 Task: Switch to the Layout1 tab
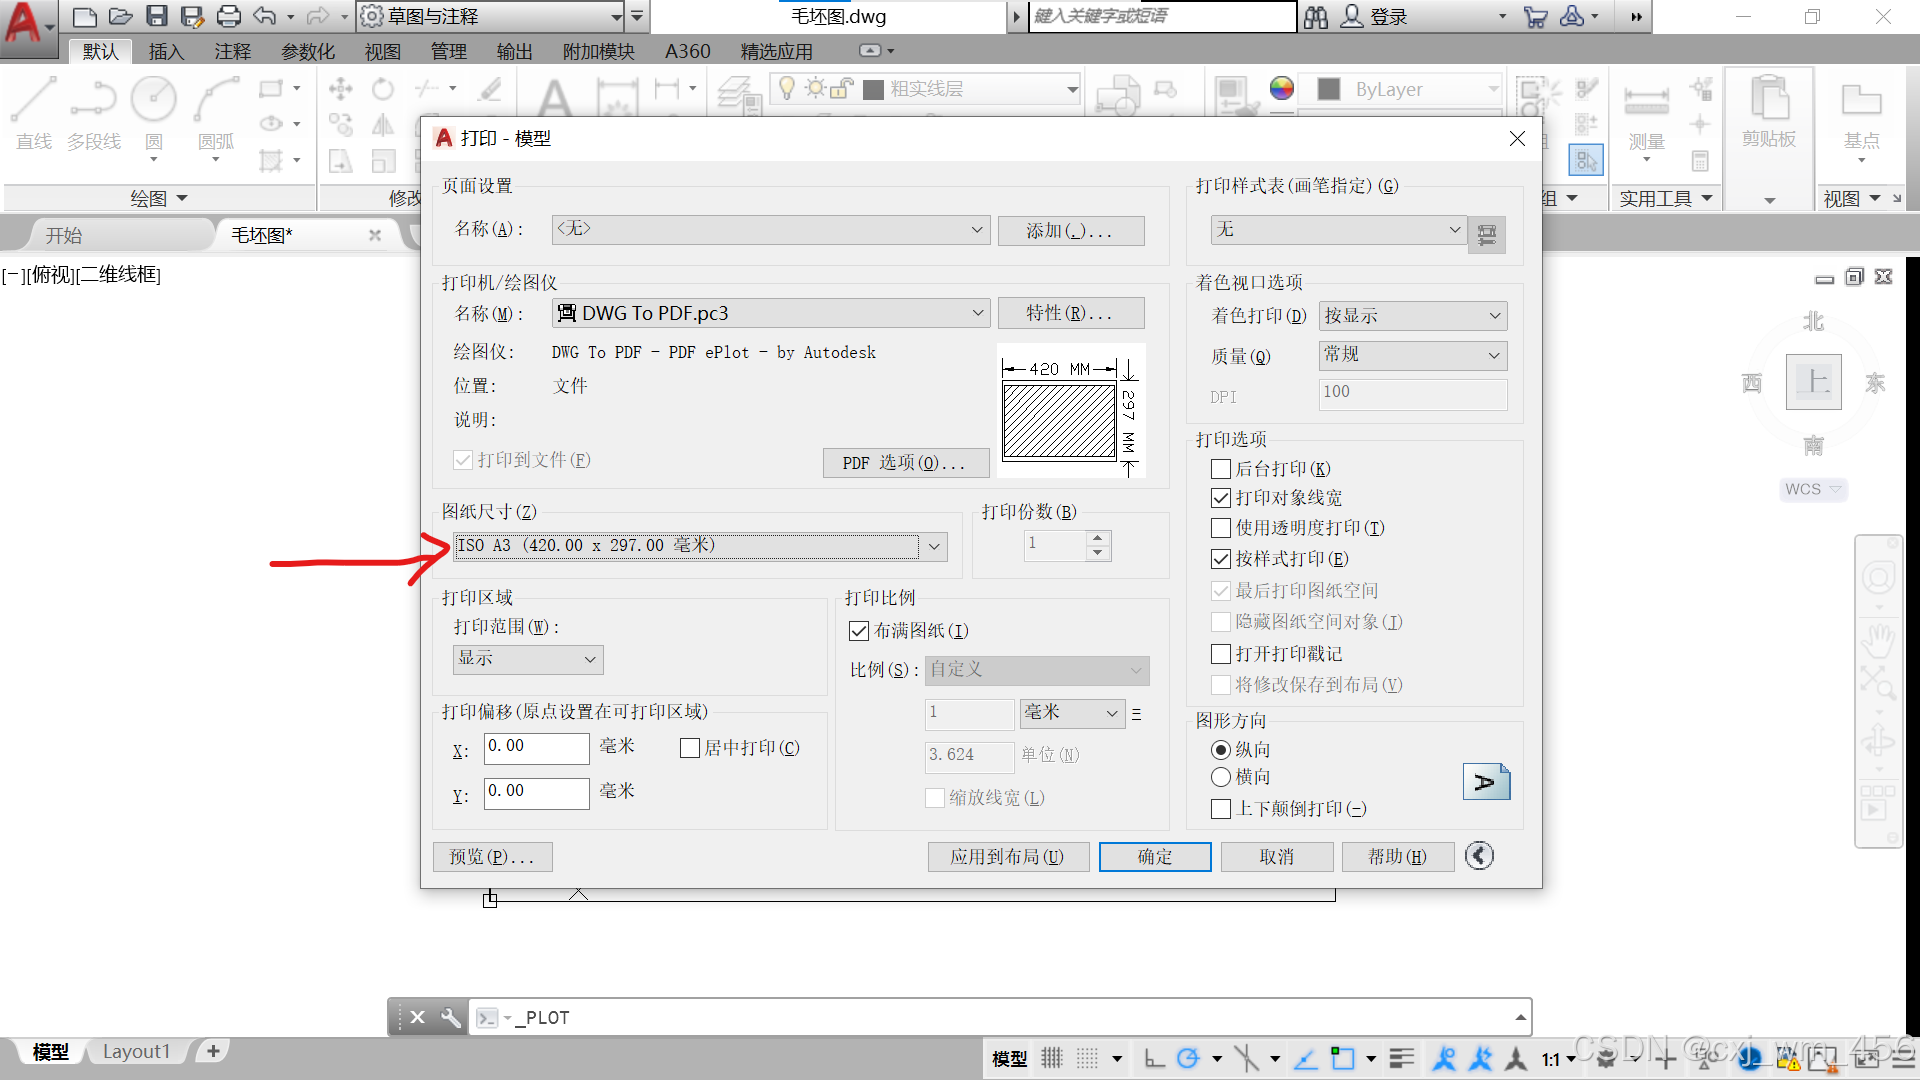[x=136, y=1051]
